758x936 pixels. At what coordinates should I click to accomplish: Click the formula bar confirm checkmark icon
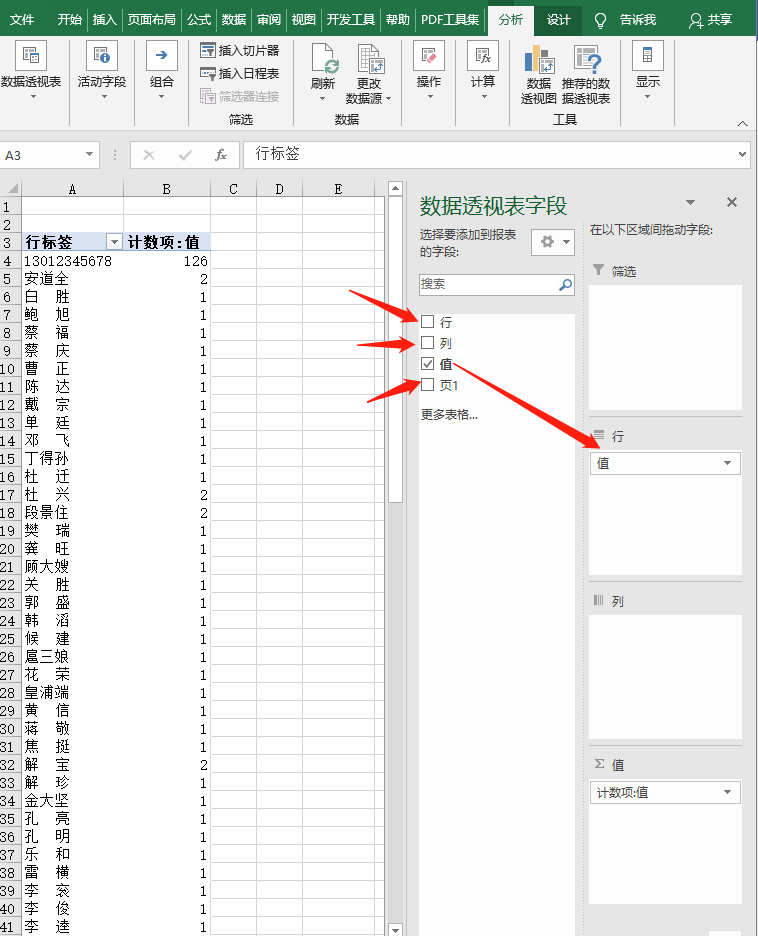[x=185, y=156]
